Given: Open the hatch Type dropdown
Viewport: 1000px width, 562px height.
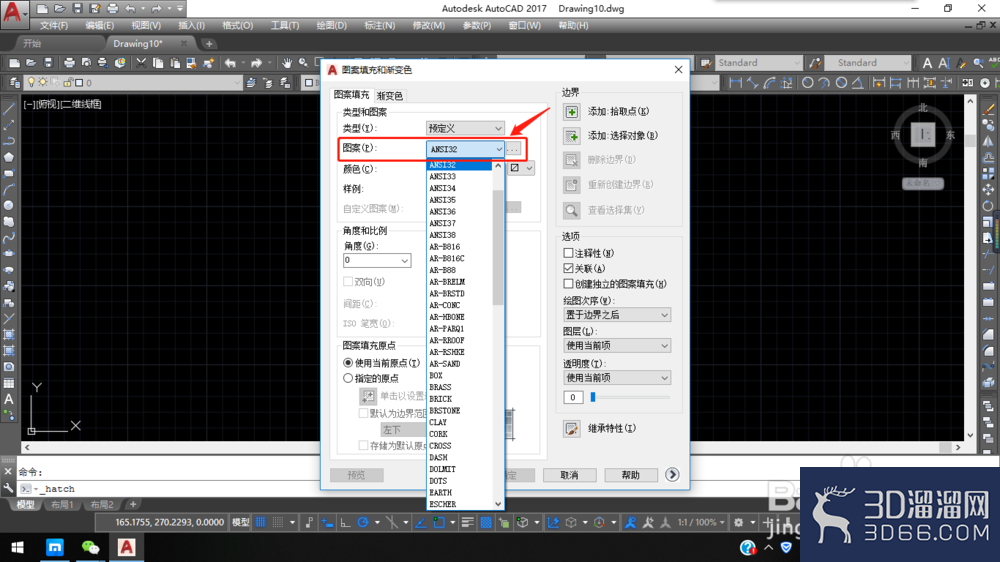Looking at the screenshot, I should tap(465, 128).
